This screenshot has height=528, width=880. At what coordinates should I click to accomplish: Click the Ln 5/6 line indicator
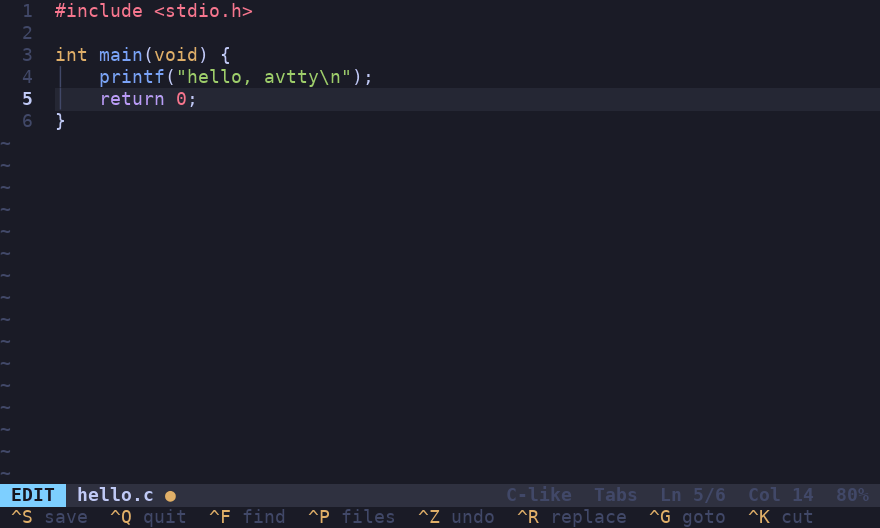click(693, 495)
